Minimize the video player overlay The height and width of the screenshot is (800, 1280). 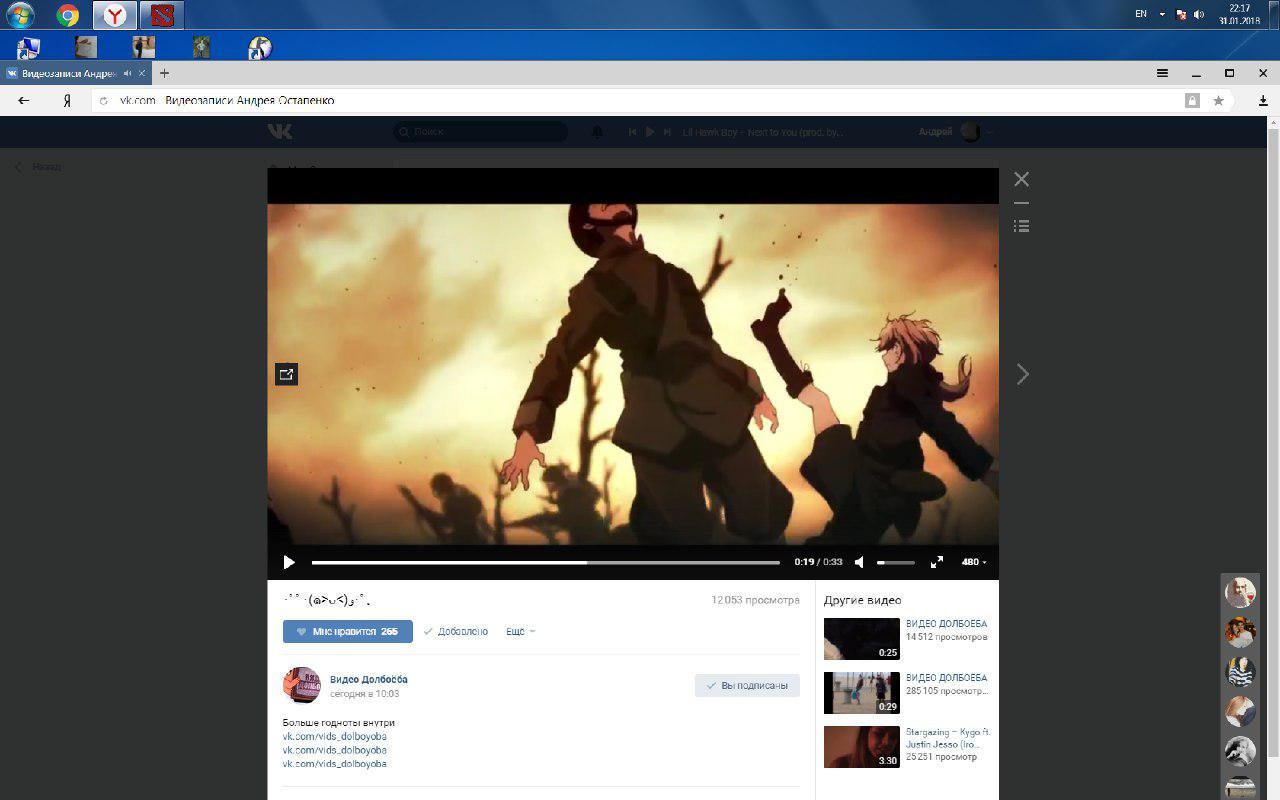pyautogui.click(x=1021, y=203)
